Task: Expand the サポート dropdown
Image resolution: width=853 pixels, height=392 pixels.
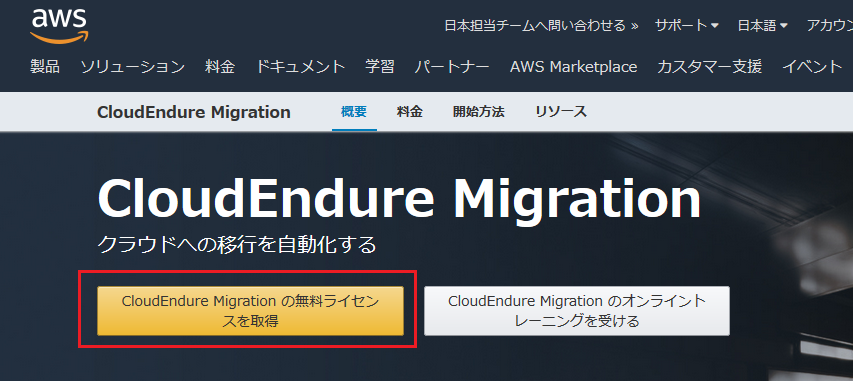Action: coord(687,26)
